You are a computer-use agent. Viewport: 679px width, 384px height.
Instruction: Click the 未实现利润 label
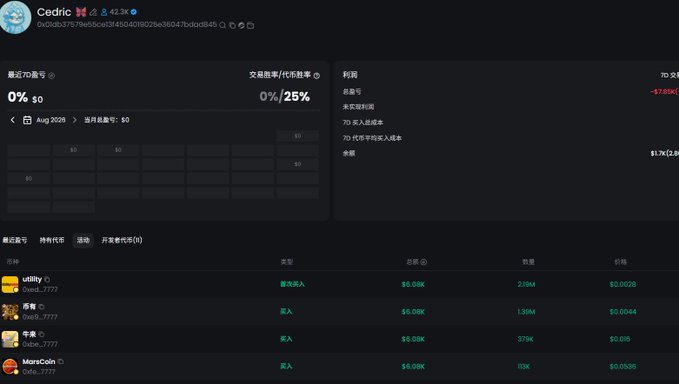(358, 107)
